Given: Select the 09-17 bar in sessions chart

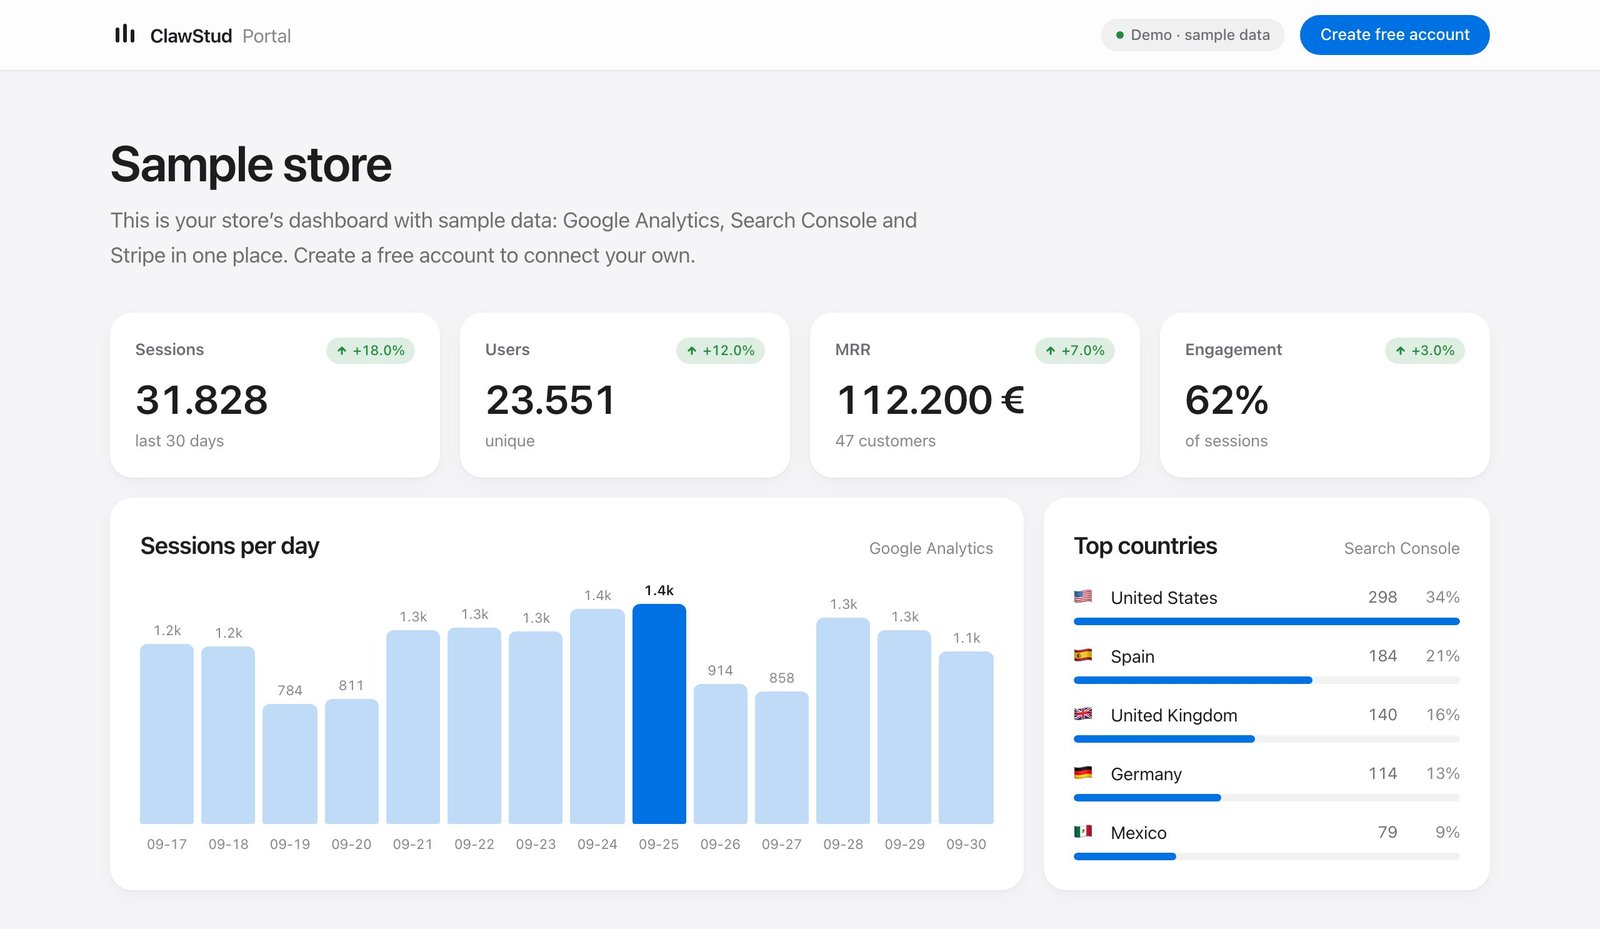Looking at the screenshot, I should coord(167,734).
